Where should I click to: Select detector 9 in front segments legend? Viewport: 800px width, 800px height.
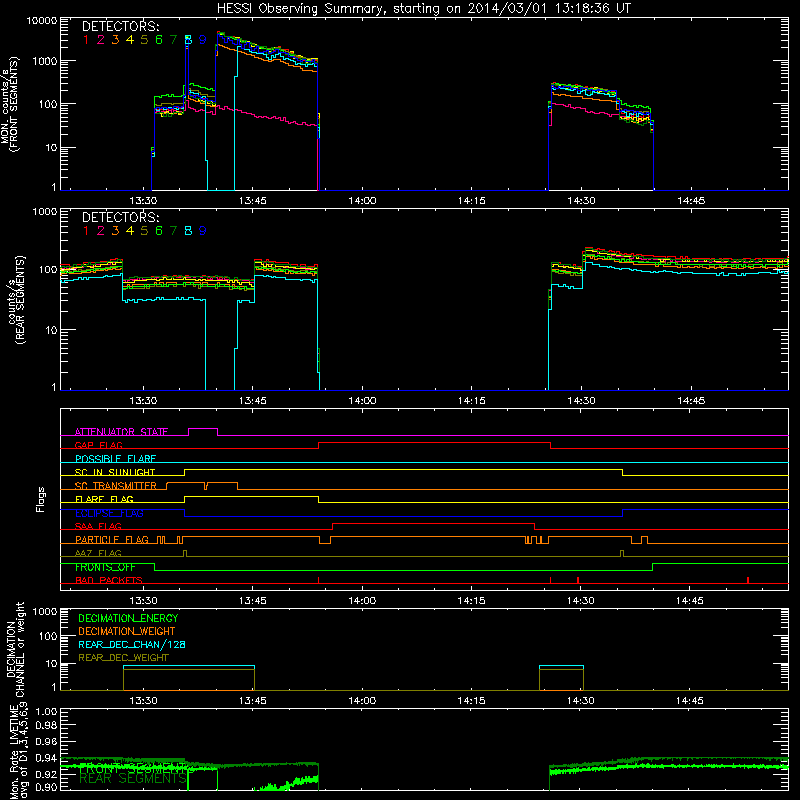(x=203, y=40)
